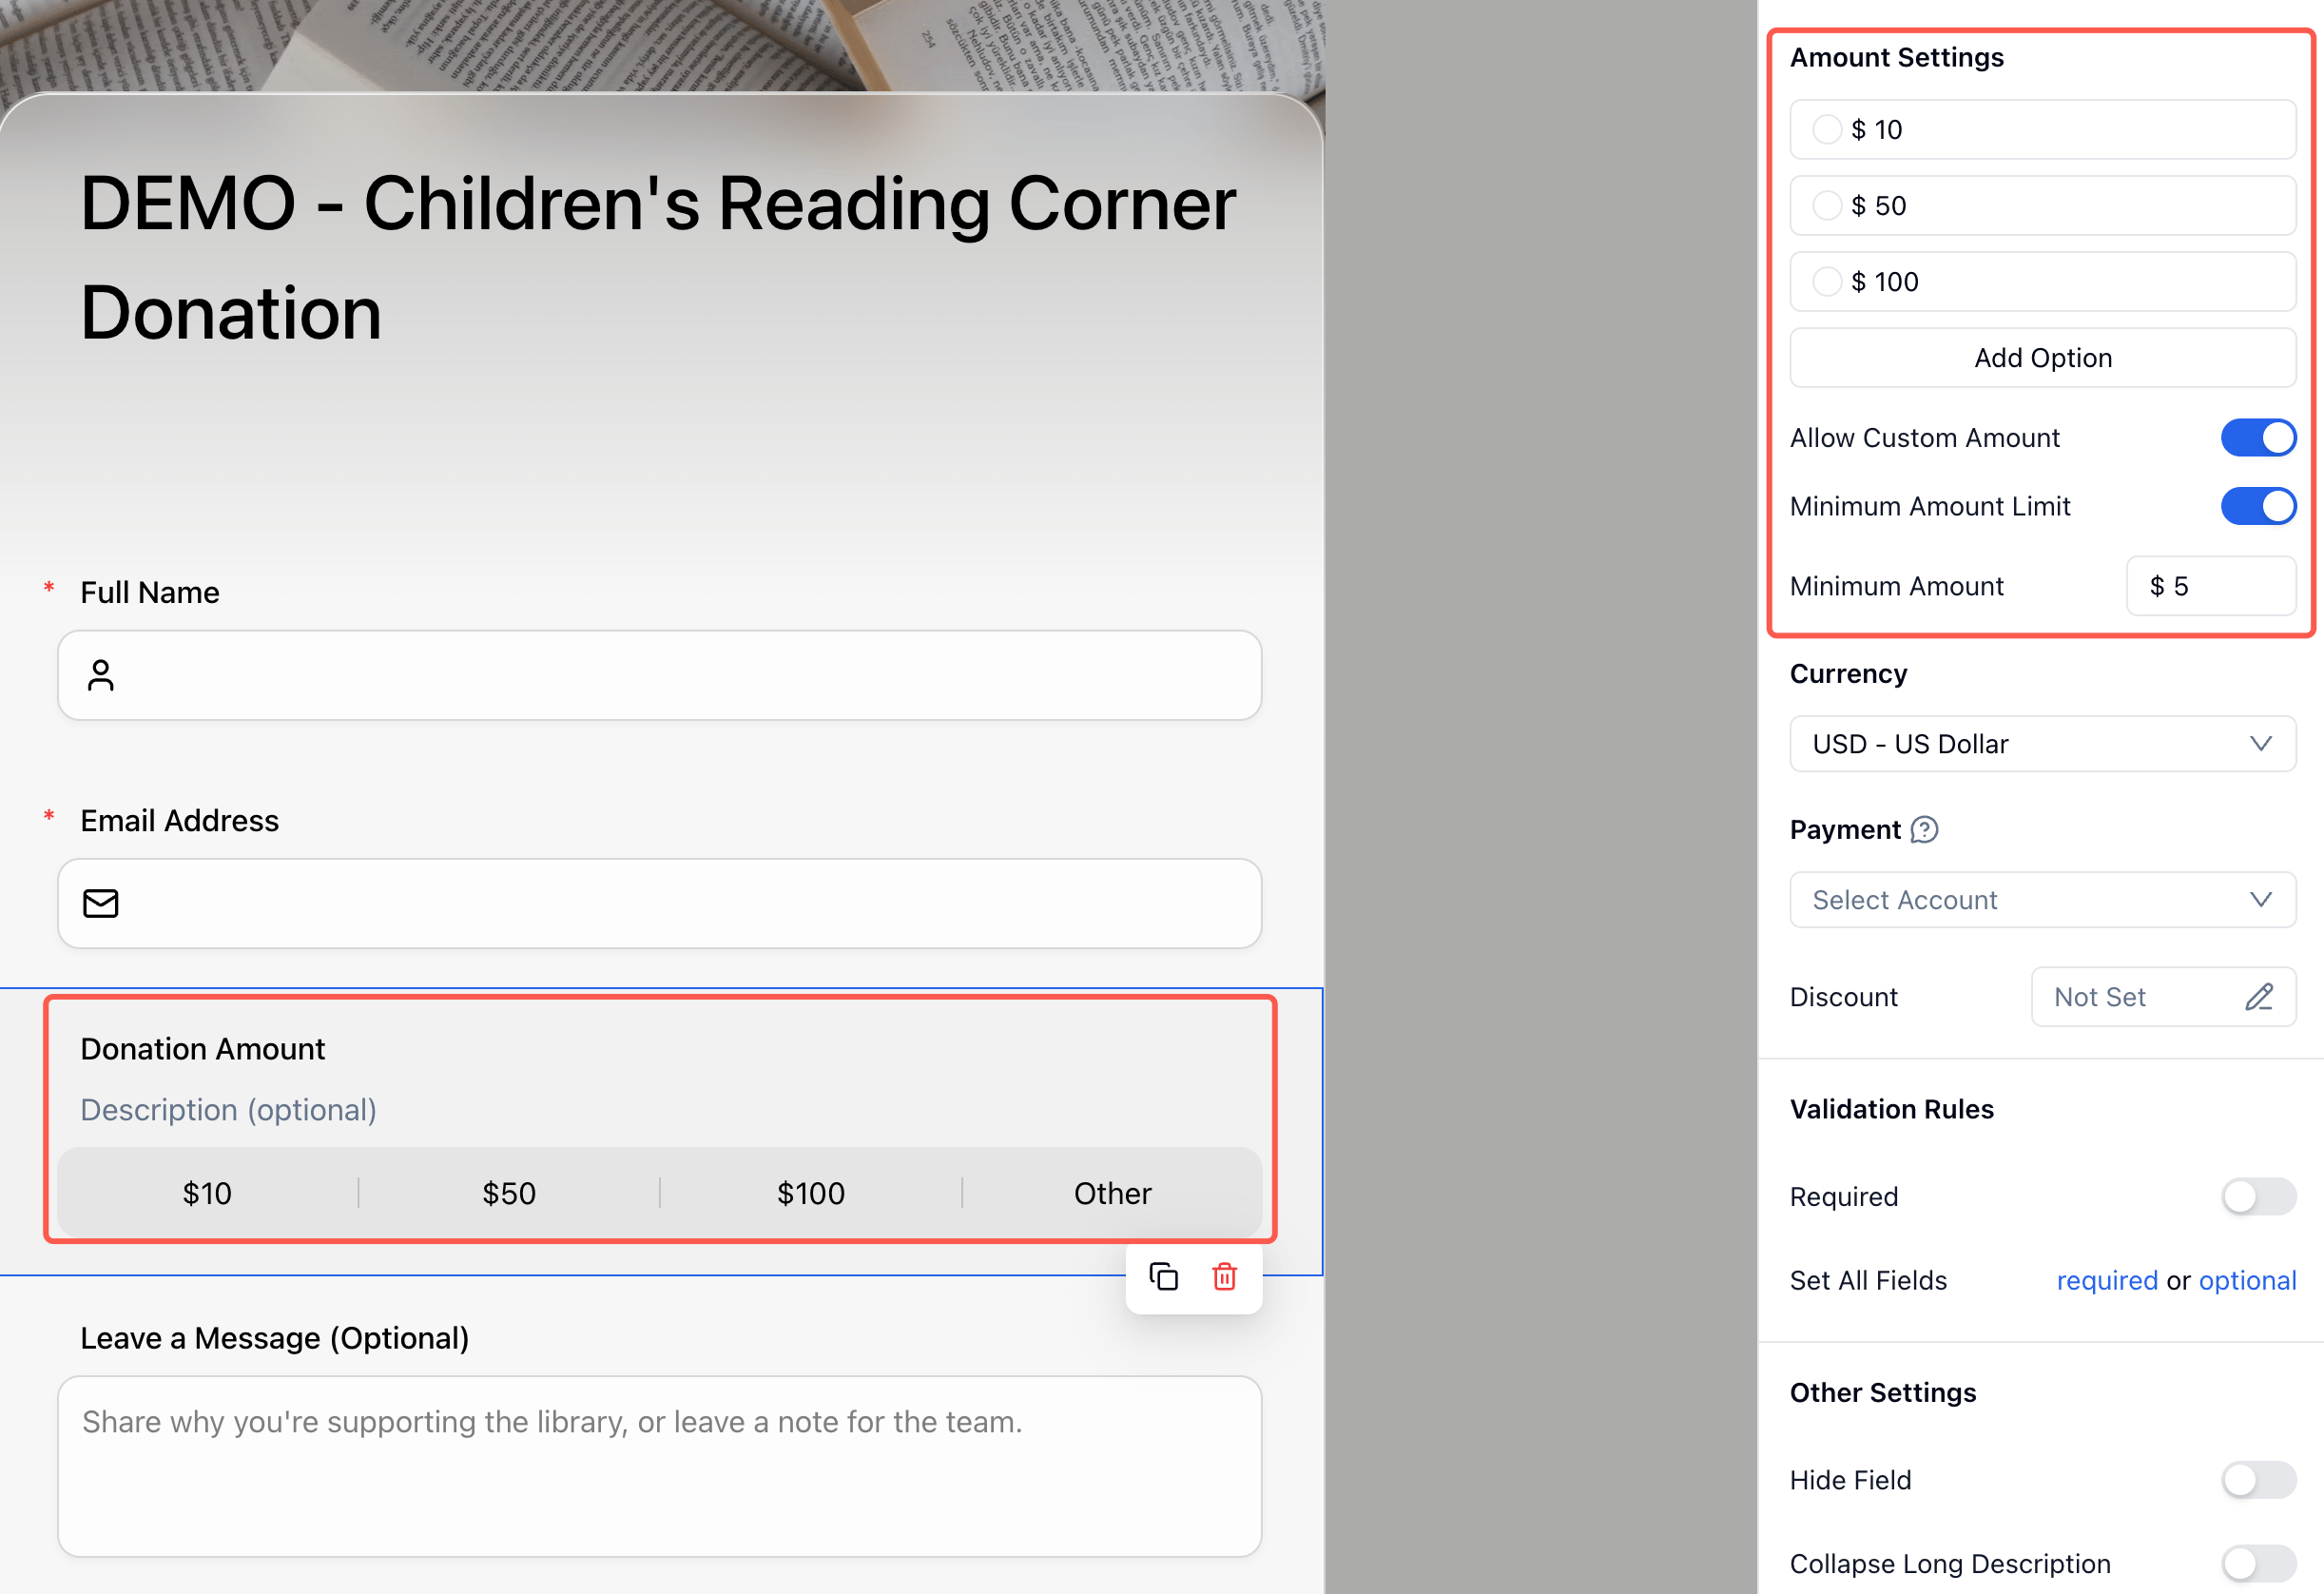Click the Donation Amount field label
This screenshot has width=2324, height=1594.
[x=203, y=1049]
